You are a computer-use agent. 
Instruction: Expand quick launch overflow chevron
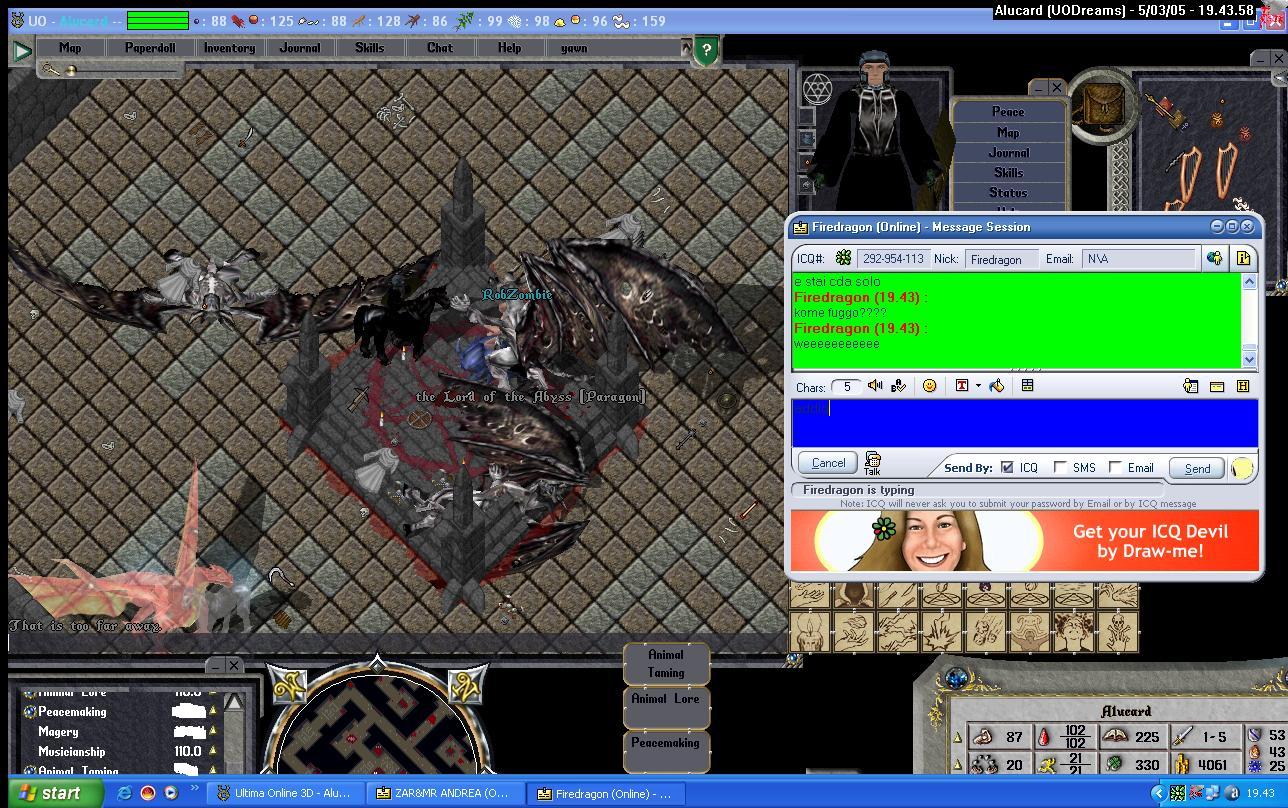click(194, 790)
